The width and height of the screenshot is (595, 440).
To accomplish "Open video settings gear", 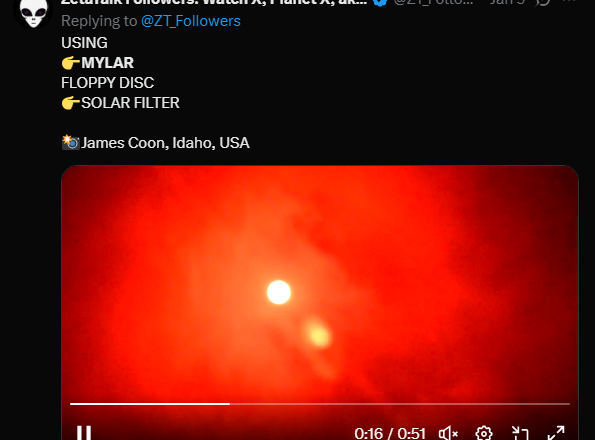I will (484, 433).
